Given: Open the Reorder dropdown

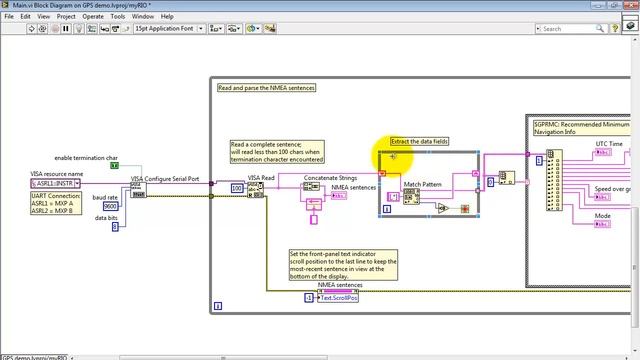Looking at the screenshot, I should [253, 29].
